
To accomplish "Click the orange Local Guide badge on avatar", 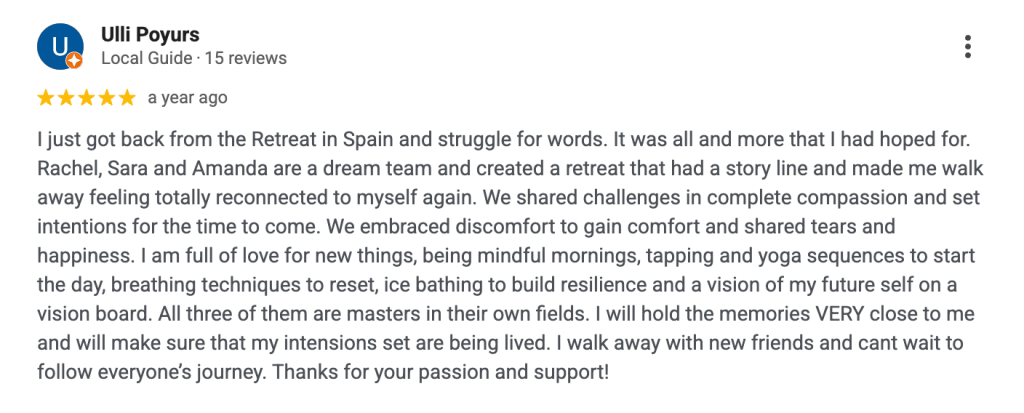I will tap(73, 61).
